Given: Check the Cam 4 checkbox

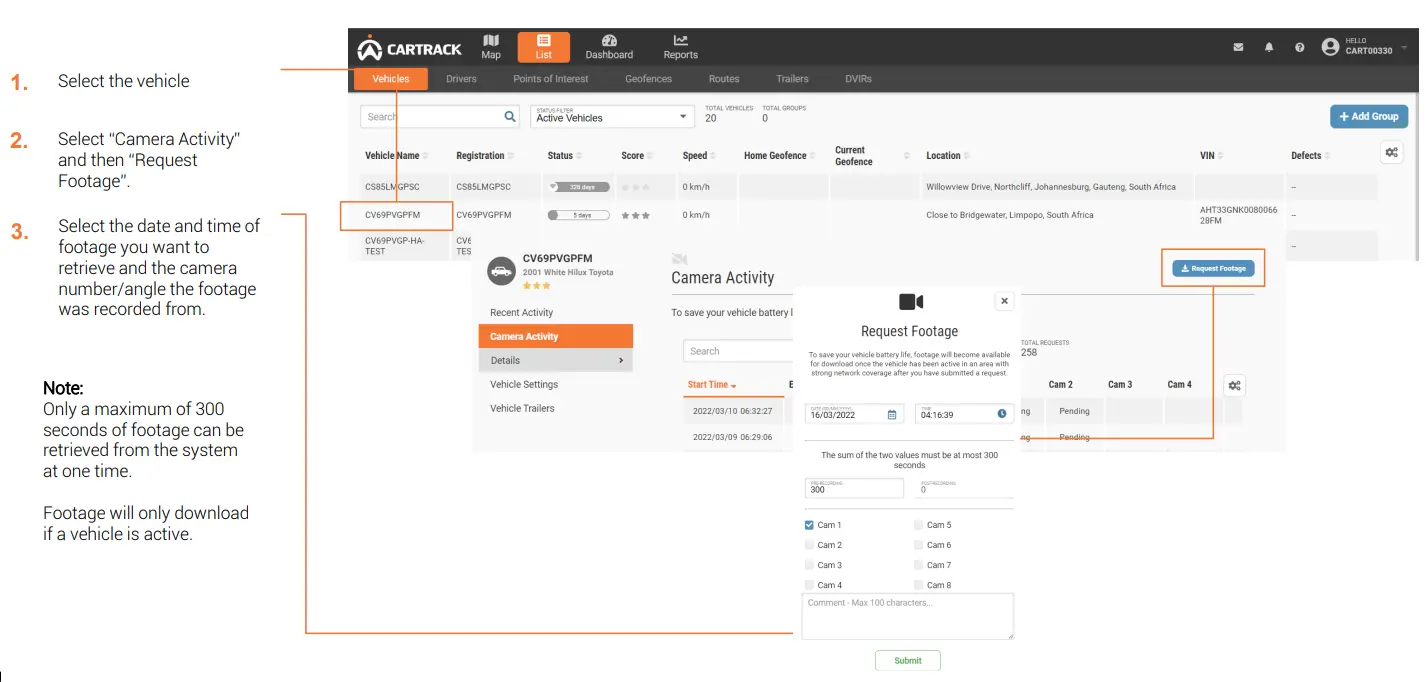Looking at the screenshot, I should click(809, 585).
